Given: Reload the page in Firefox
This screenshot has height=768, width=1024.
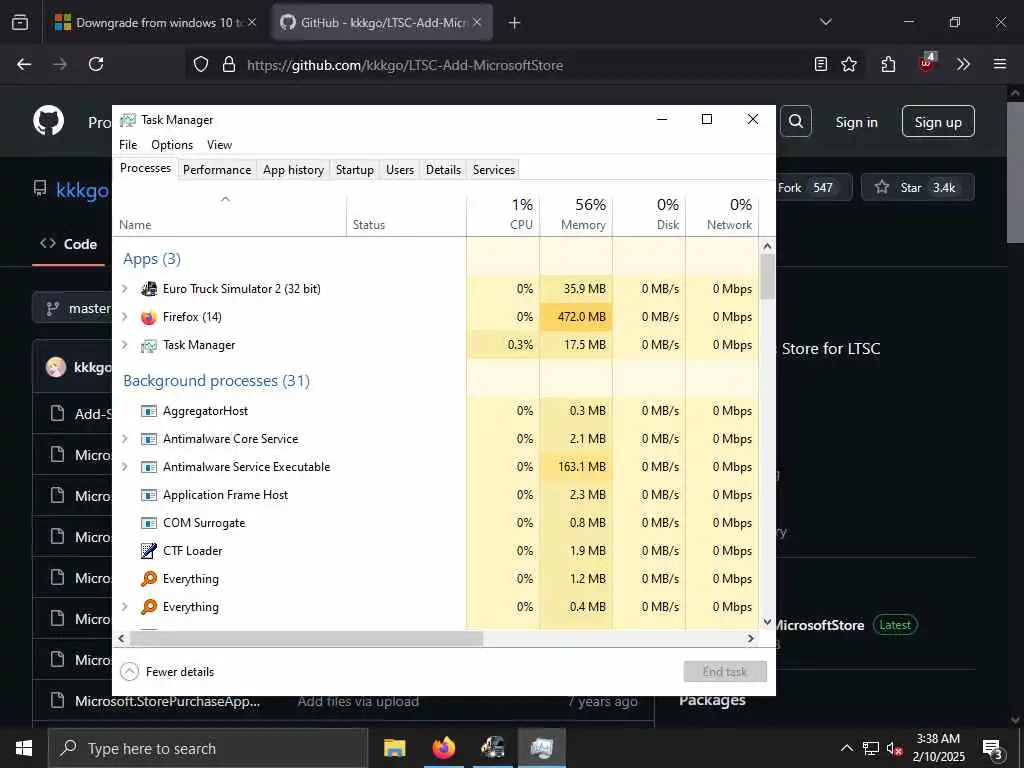Looking at the screenshot, I should (96, 64).
